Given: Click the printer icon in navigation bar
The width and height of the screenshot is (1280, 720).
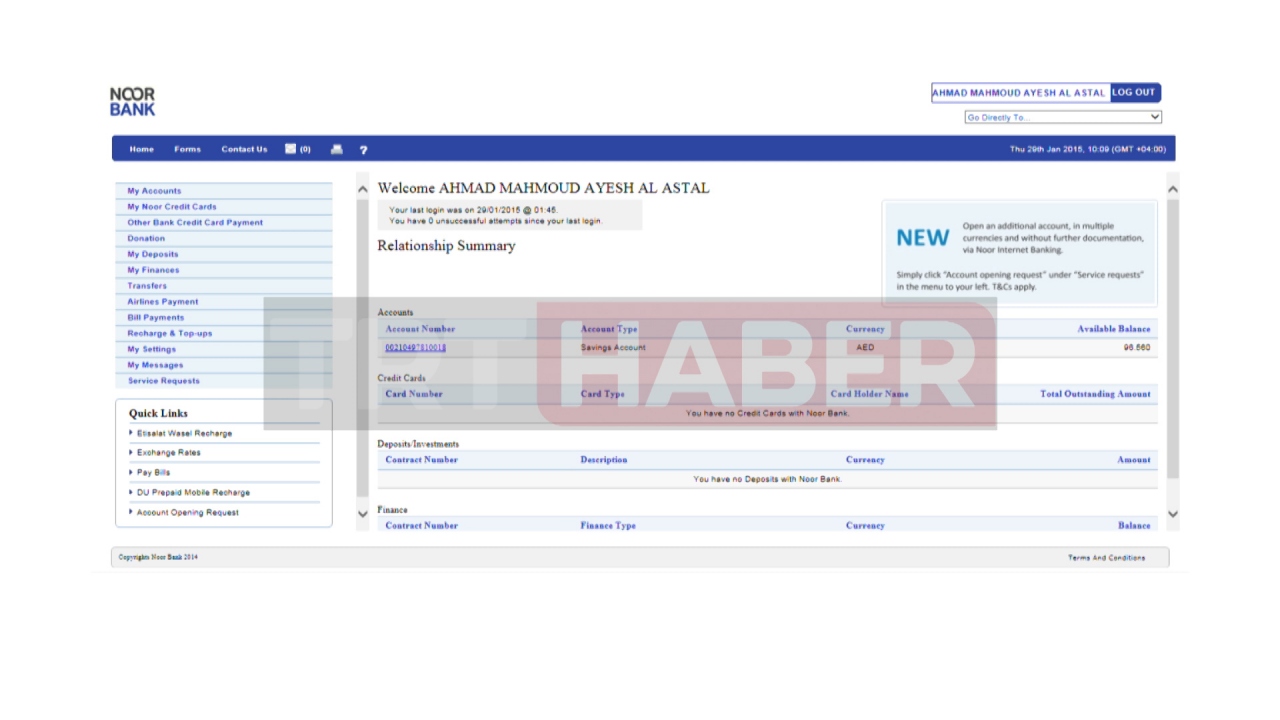Looking at the screenshot, I should coord(337,149).
